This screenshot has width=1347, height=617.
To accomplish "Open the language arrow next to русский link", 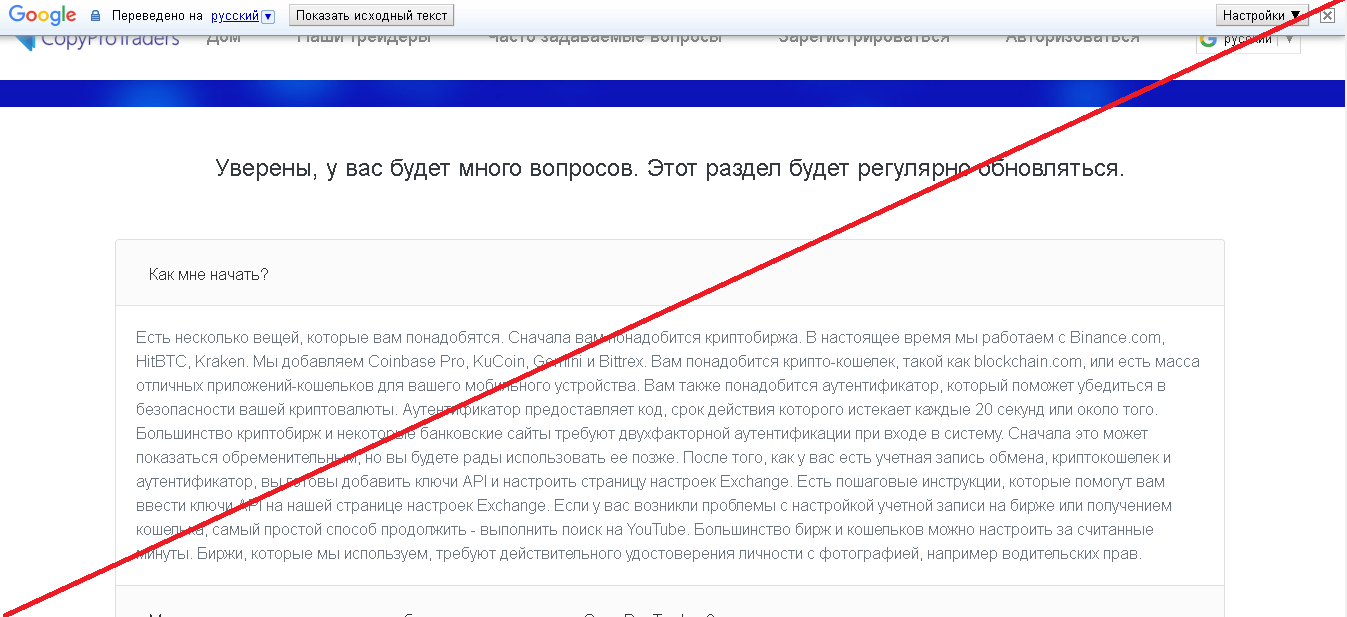I will click(268, 17).
